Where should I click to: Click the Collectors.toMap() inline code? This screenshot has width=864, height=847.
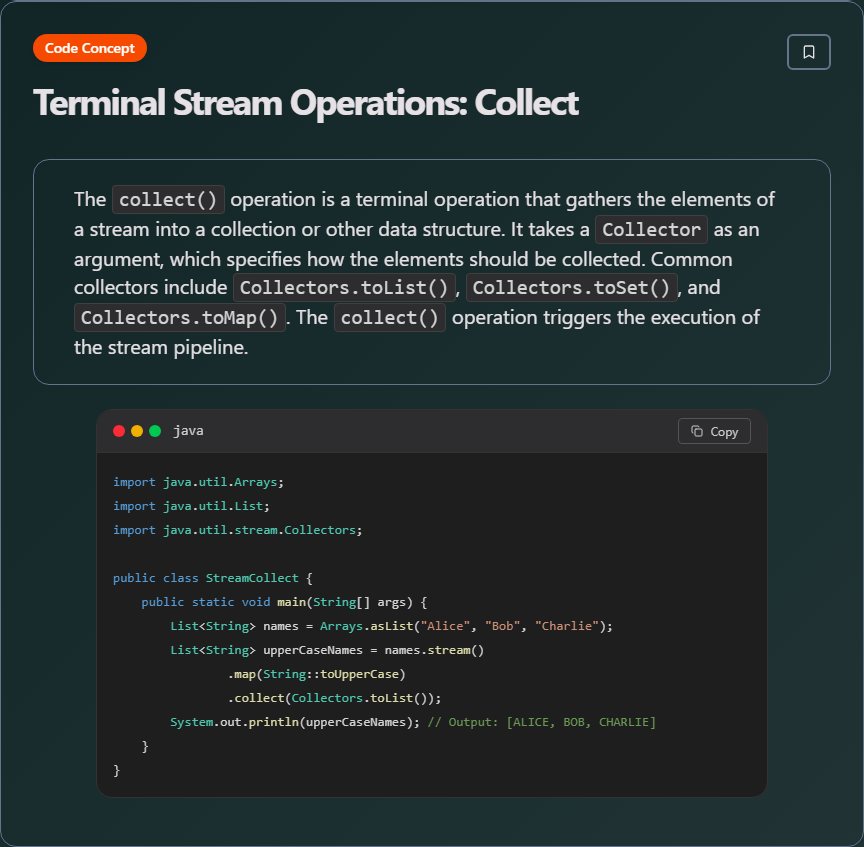(180, 318)
